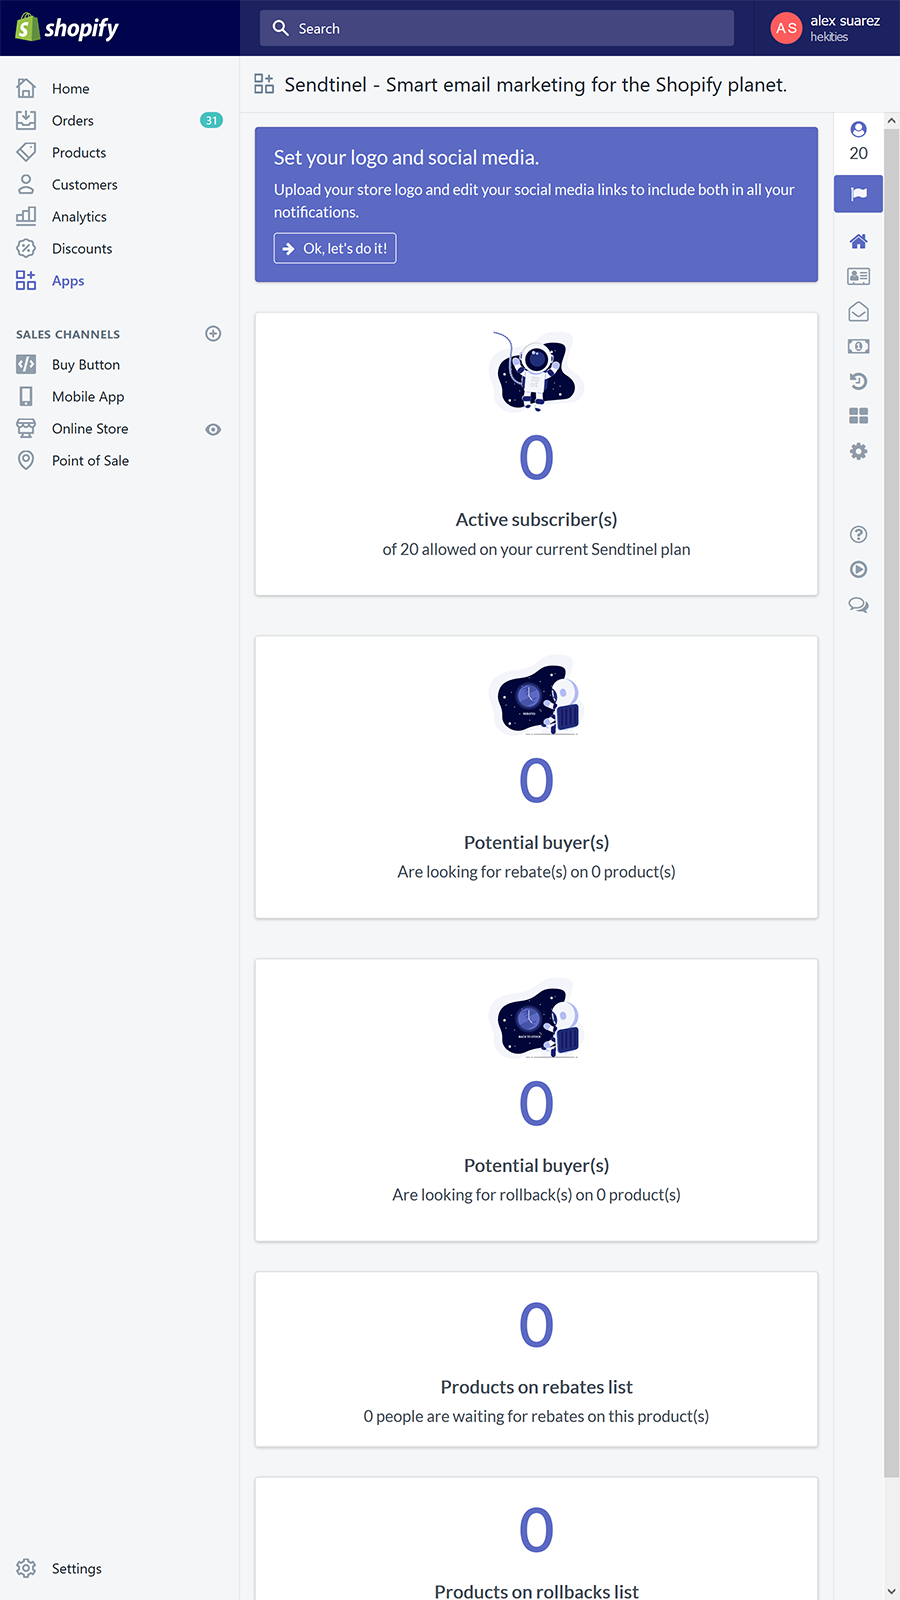Go to Sendtinel home via house icon
This screenshot has width=900, height=1600.
(858, 241)
